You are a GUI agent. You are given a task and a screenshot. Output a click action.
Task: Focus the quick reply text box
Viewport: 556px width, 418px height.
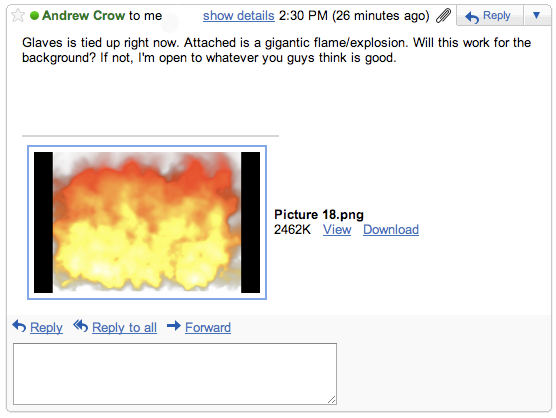click(175, 374)
